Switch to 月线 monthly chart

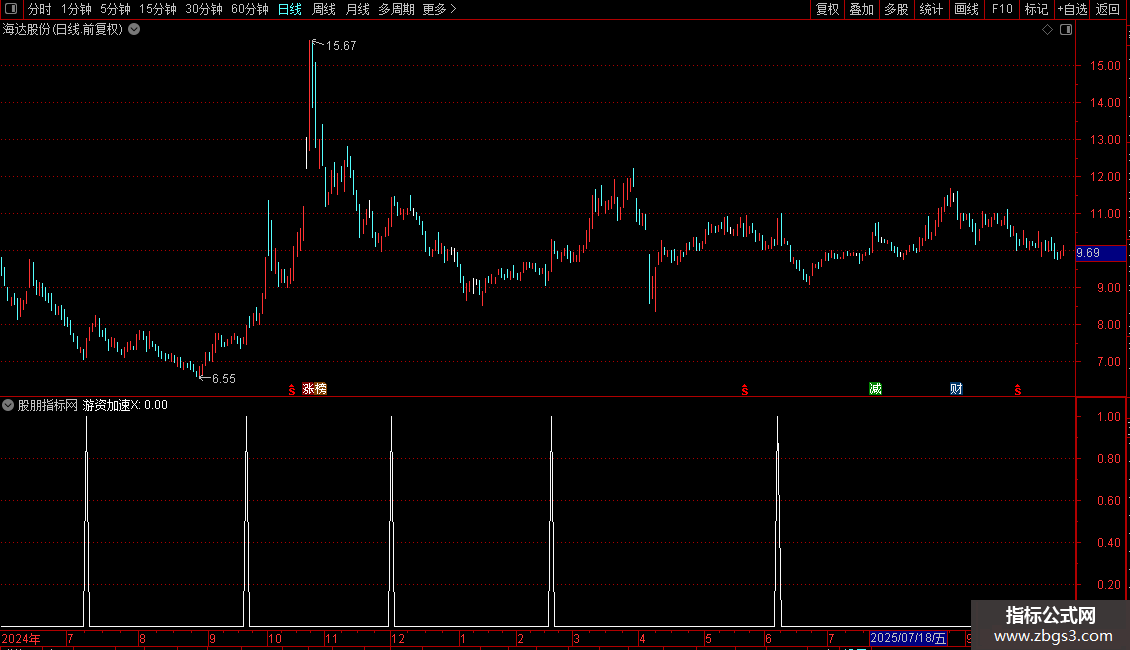point(357,9)
